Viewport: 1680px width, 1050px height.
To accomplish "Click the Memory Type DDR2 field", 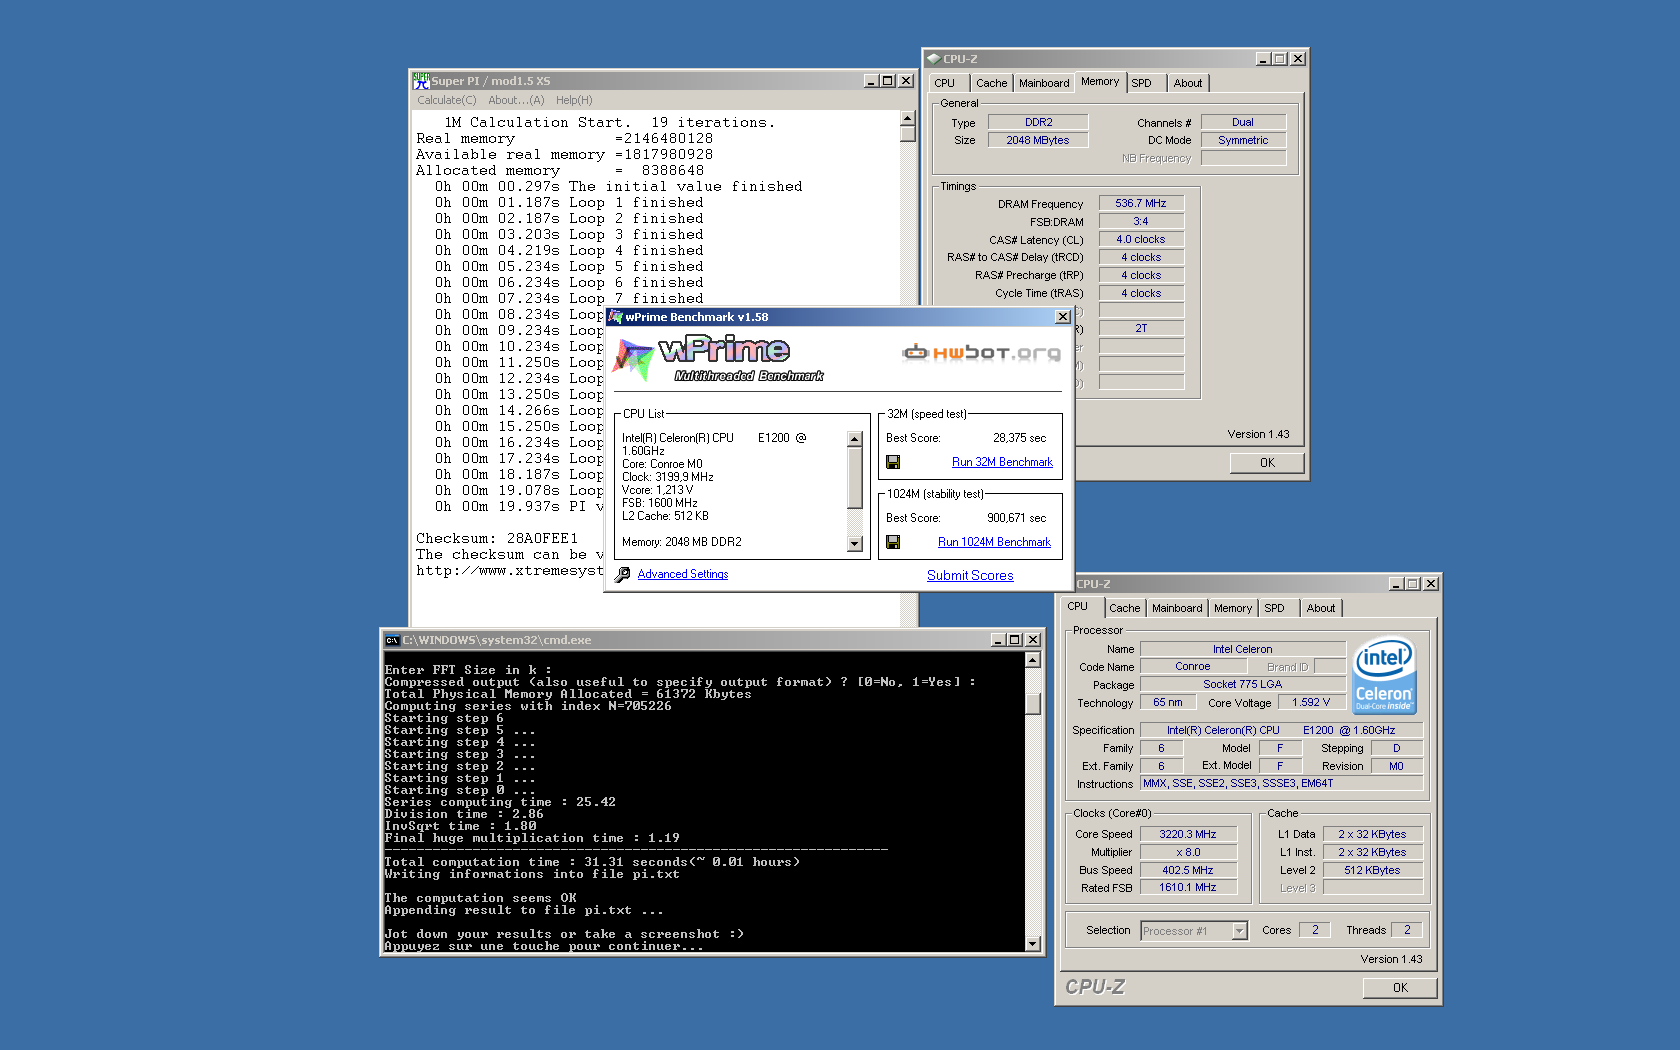I will click(1038, 122).
